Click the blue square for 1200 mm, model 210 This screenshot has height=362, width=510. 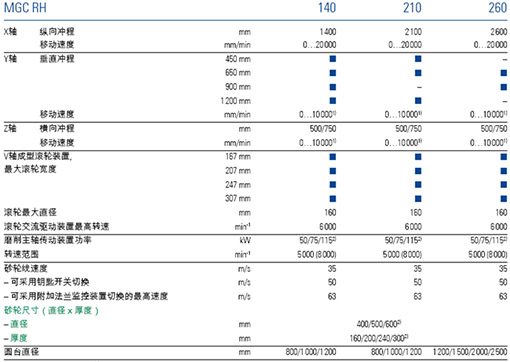(418, 101)
